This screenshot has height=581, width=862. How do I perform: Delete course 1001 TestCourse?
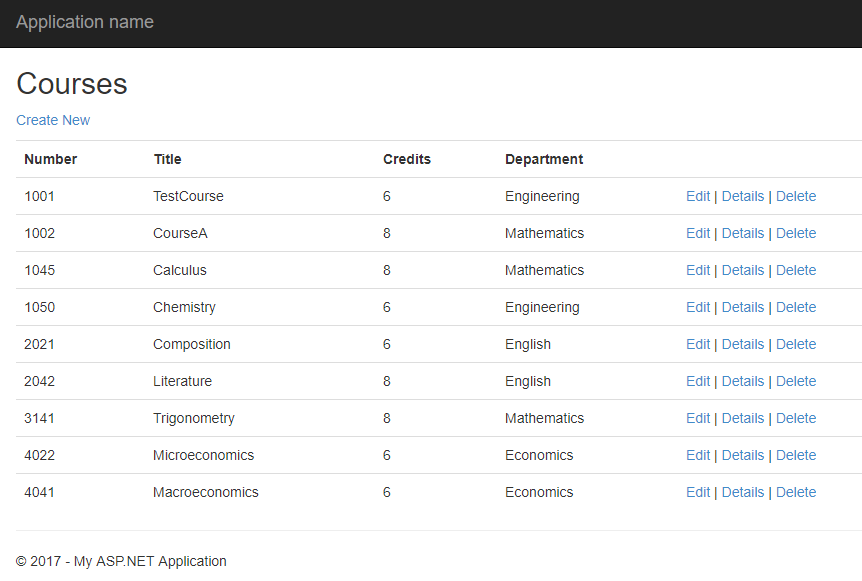click(x=796, y=196)
